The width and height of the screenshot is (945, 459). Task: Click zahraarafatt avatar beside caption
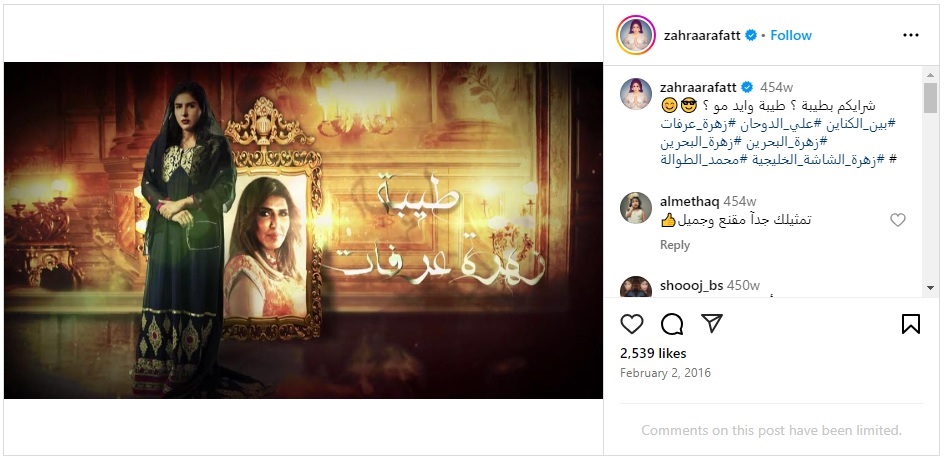pos(636,94)
